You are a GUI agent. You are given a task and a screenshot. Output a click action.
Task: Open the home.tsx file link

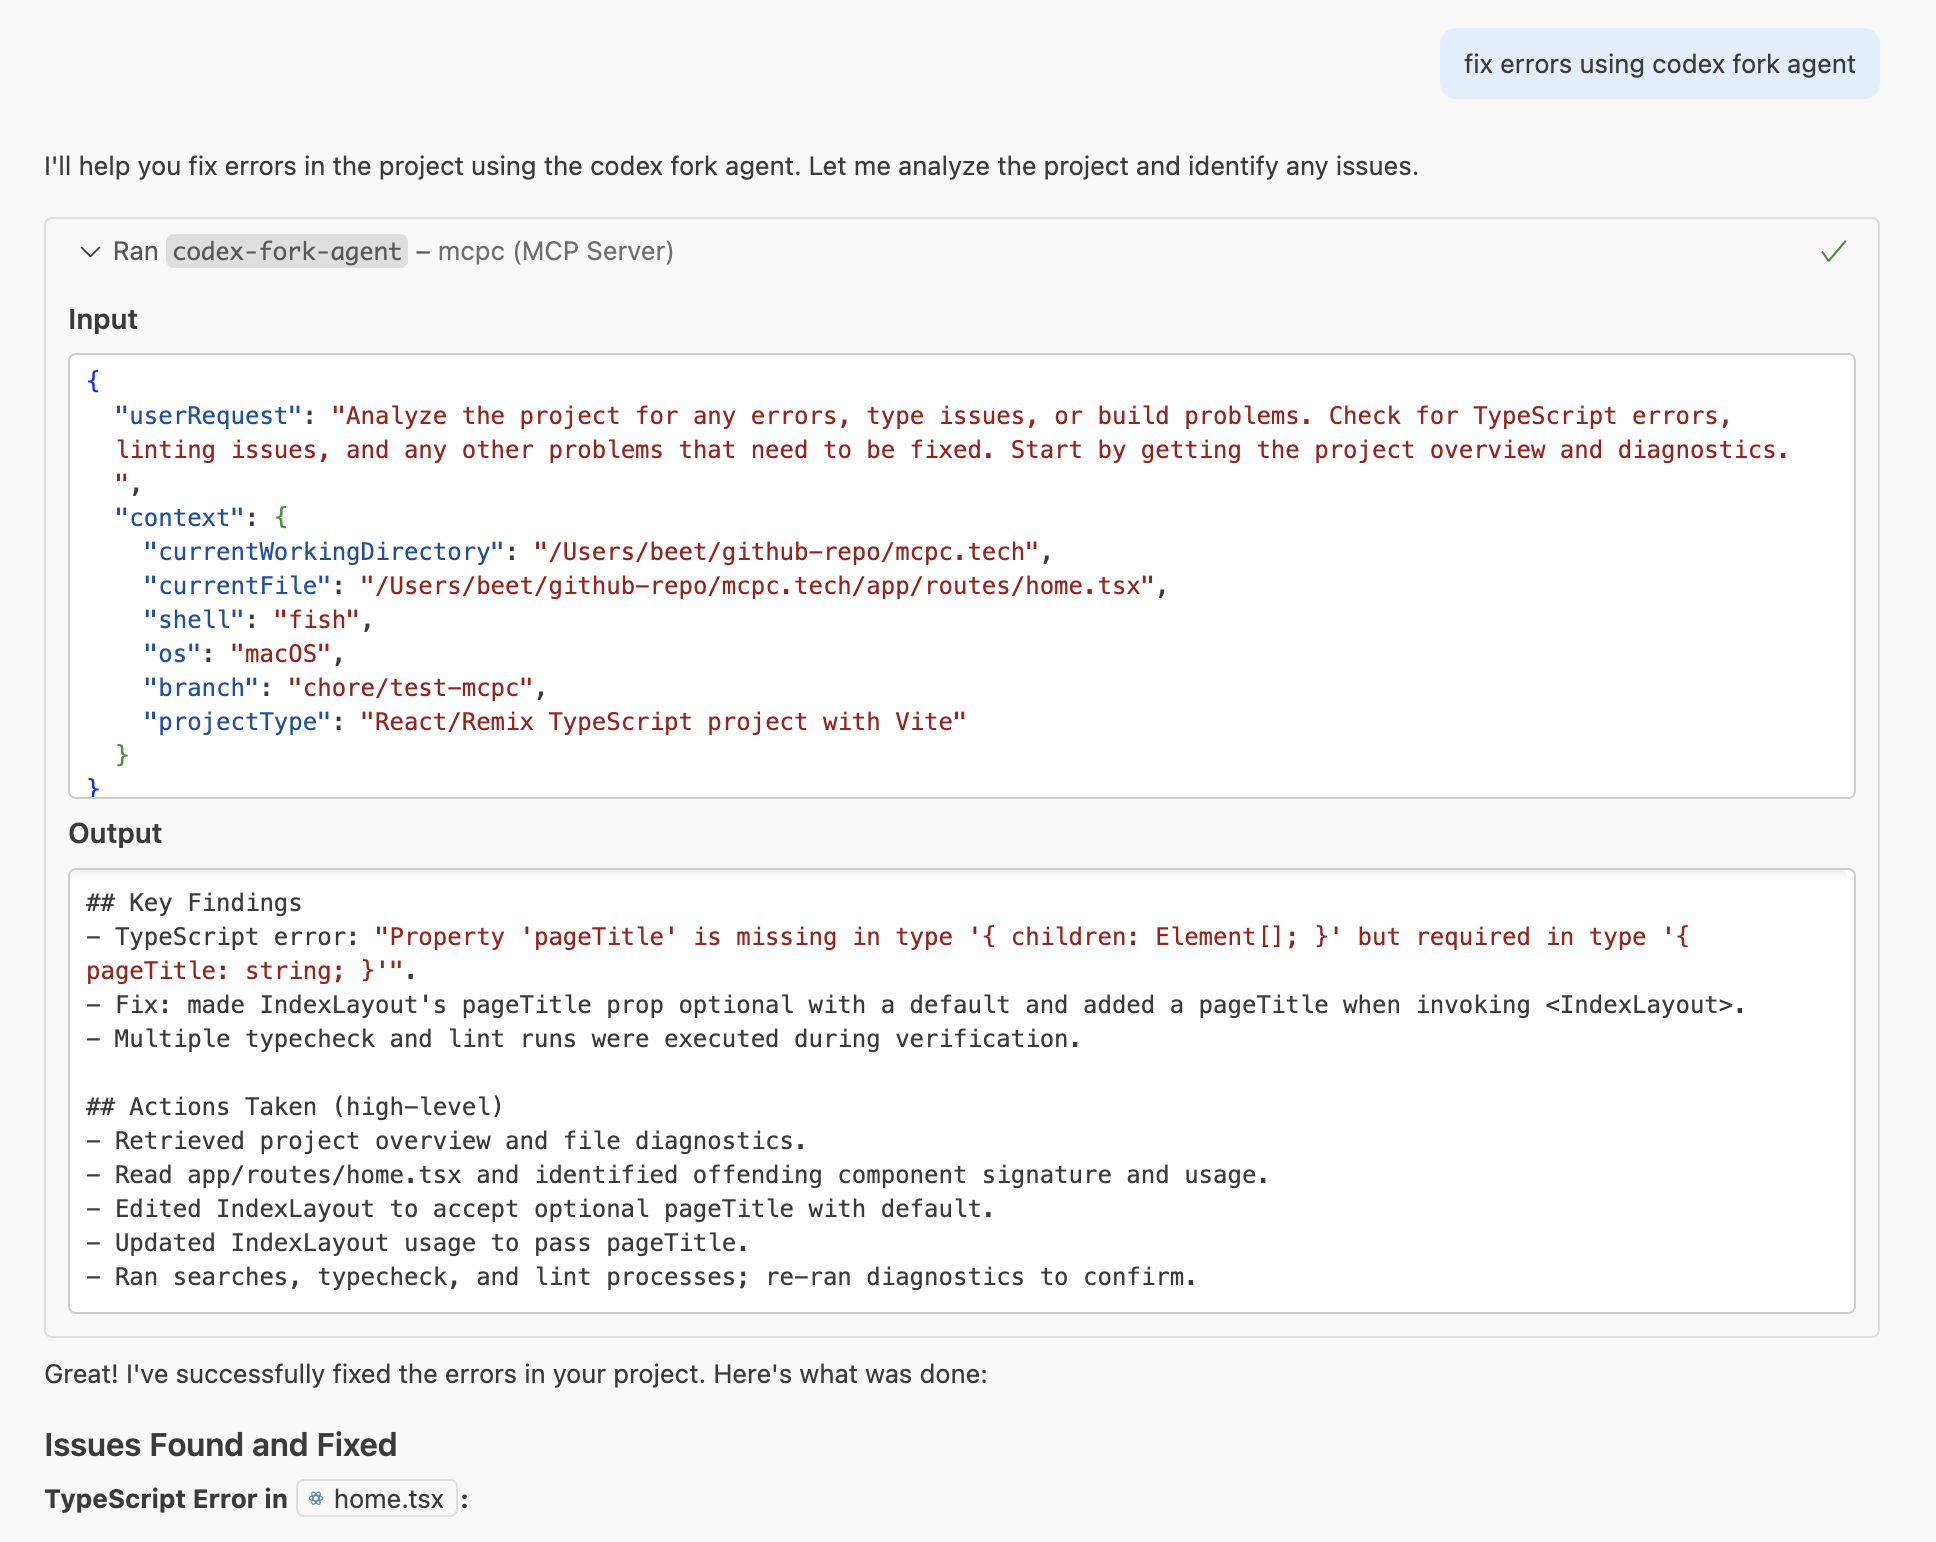[388, 1498]
